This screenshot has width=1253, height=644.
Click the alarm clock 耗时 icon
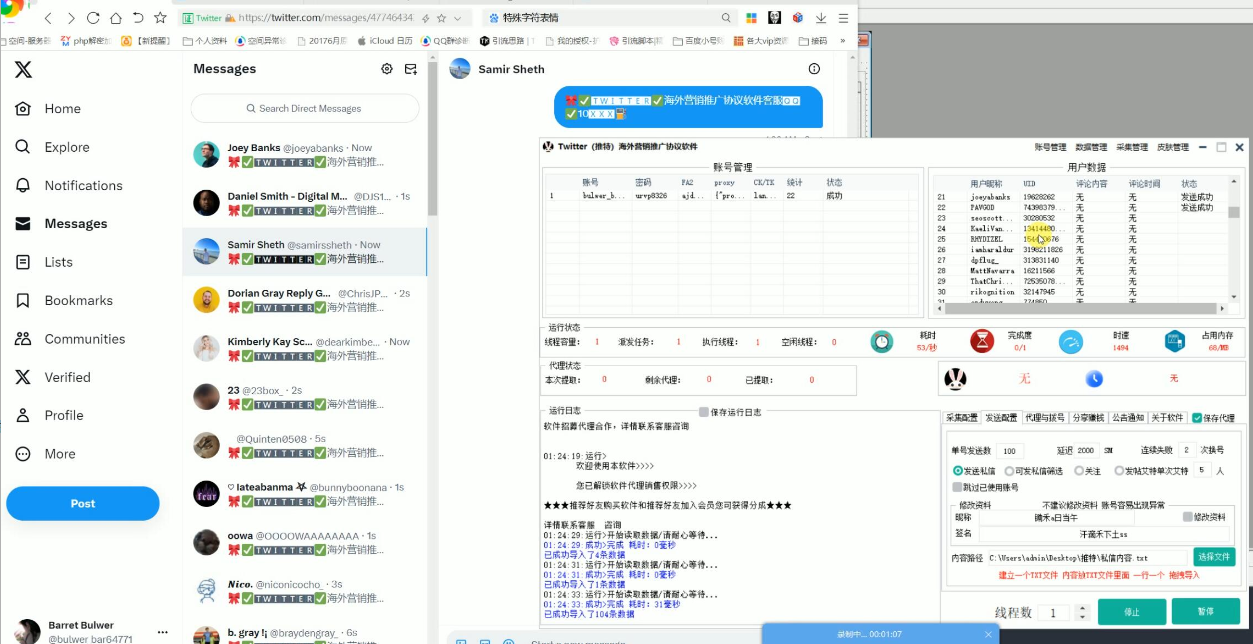click(881, 341)
